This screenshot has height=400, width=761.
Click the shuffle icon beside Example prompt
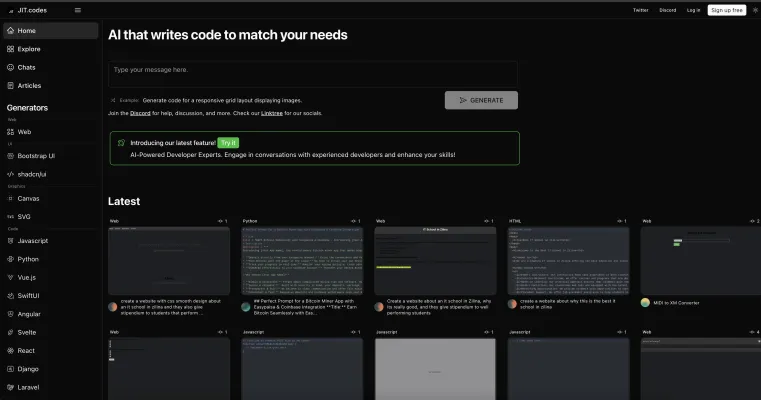click(x=113, y=100)
